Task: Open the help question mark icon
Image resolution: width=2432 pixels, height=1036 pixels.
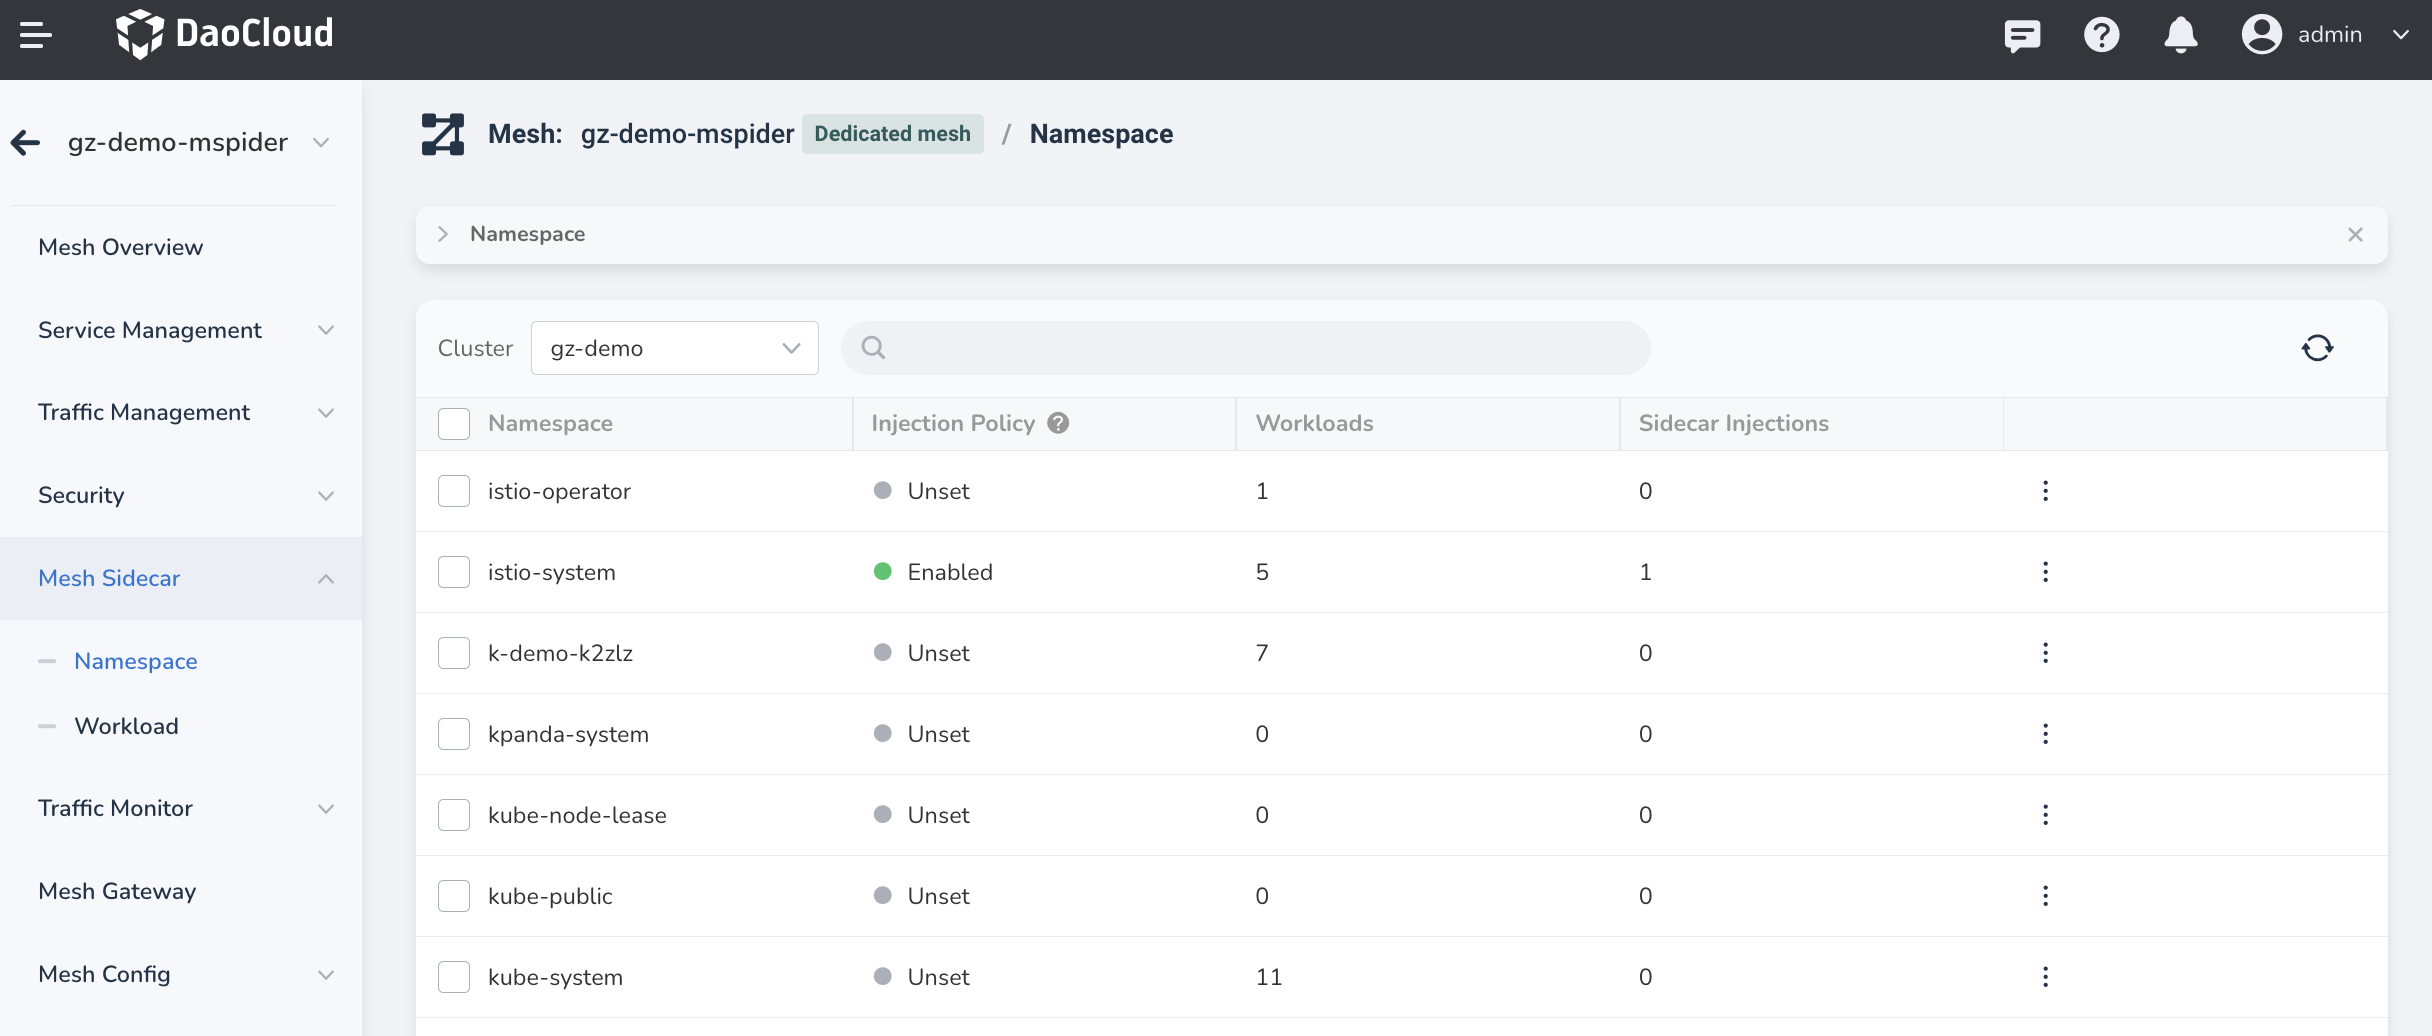Action: (2101, 35)
